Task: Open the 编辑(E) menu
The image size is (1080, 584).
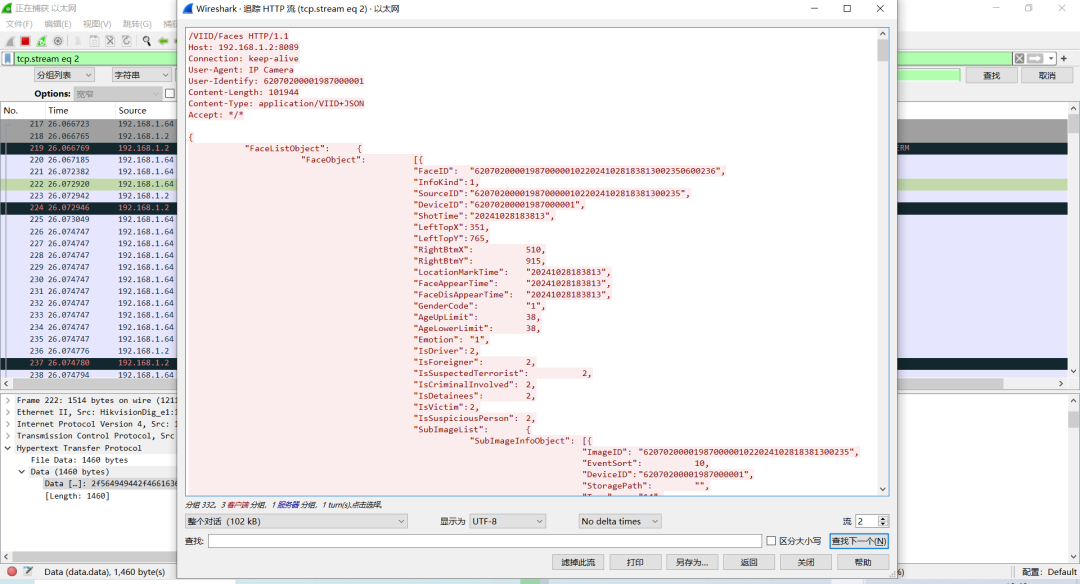Action: pos(57,24)
